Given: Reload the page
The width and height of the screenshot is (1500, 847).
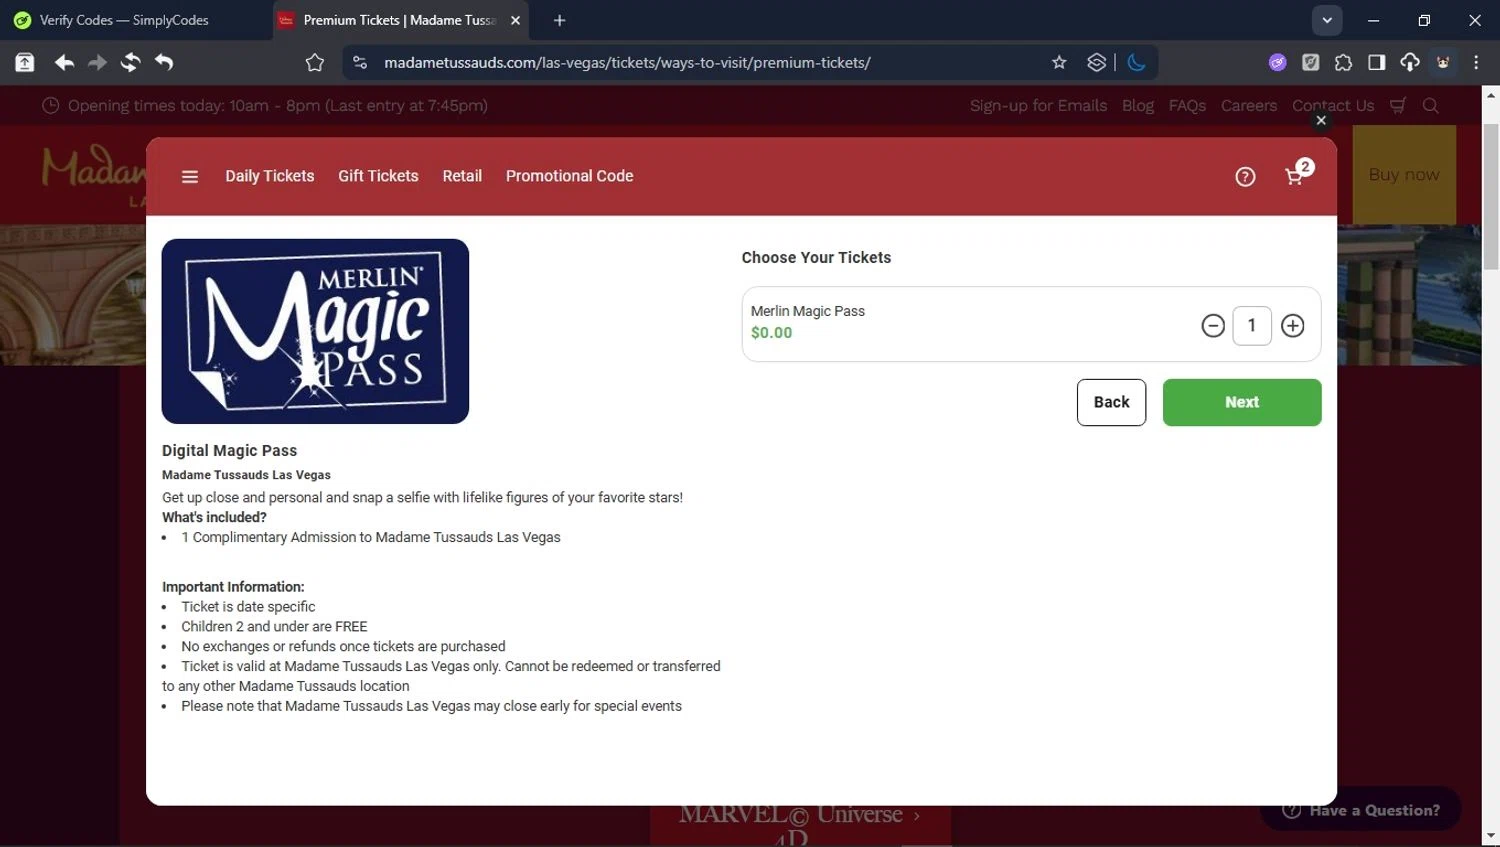Looking at the screenshot, I should pyautogui.click(x=130, y=62).
